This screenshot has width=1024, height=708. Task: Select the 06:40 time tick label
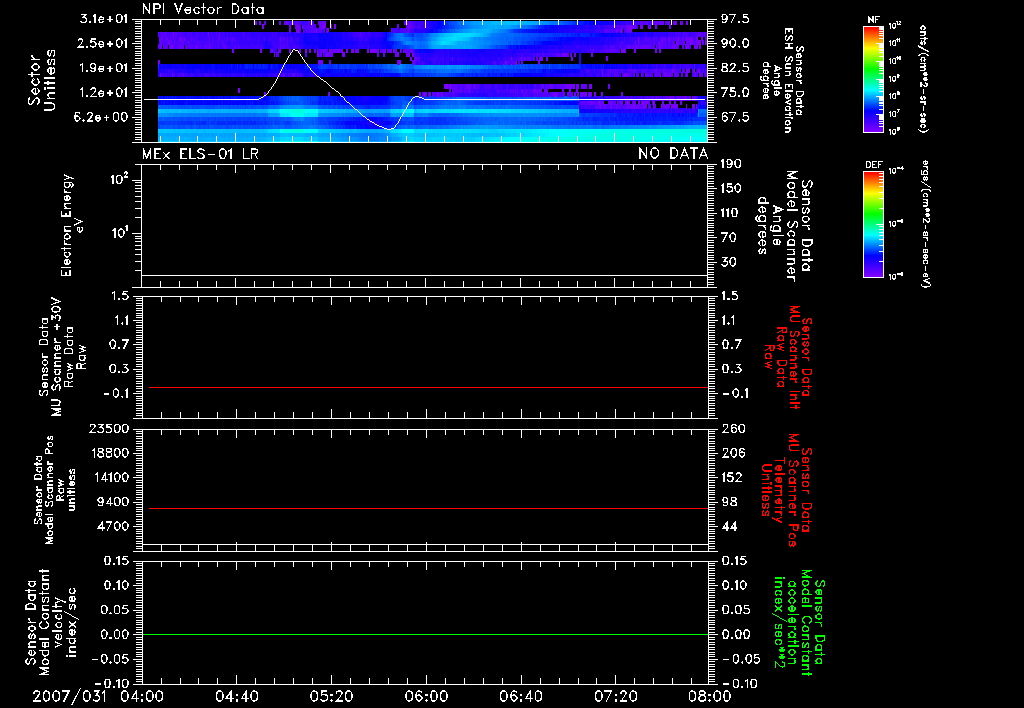pyautogui.click(x=520, y=696)
